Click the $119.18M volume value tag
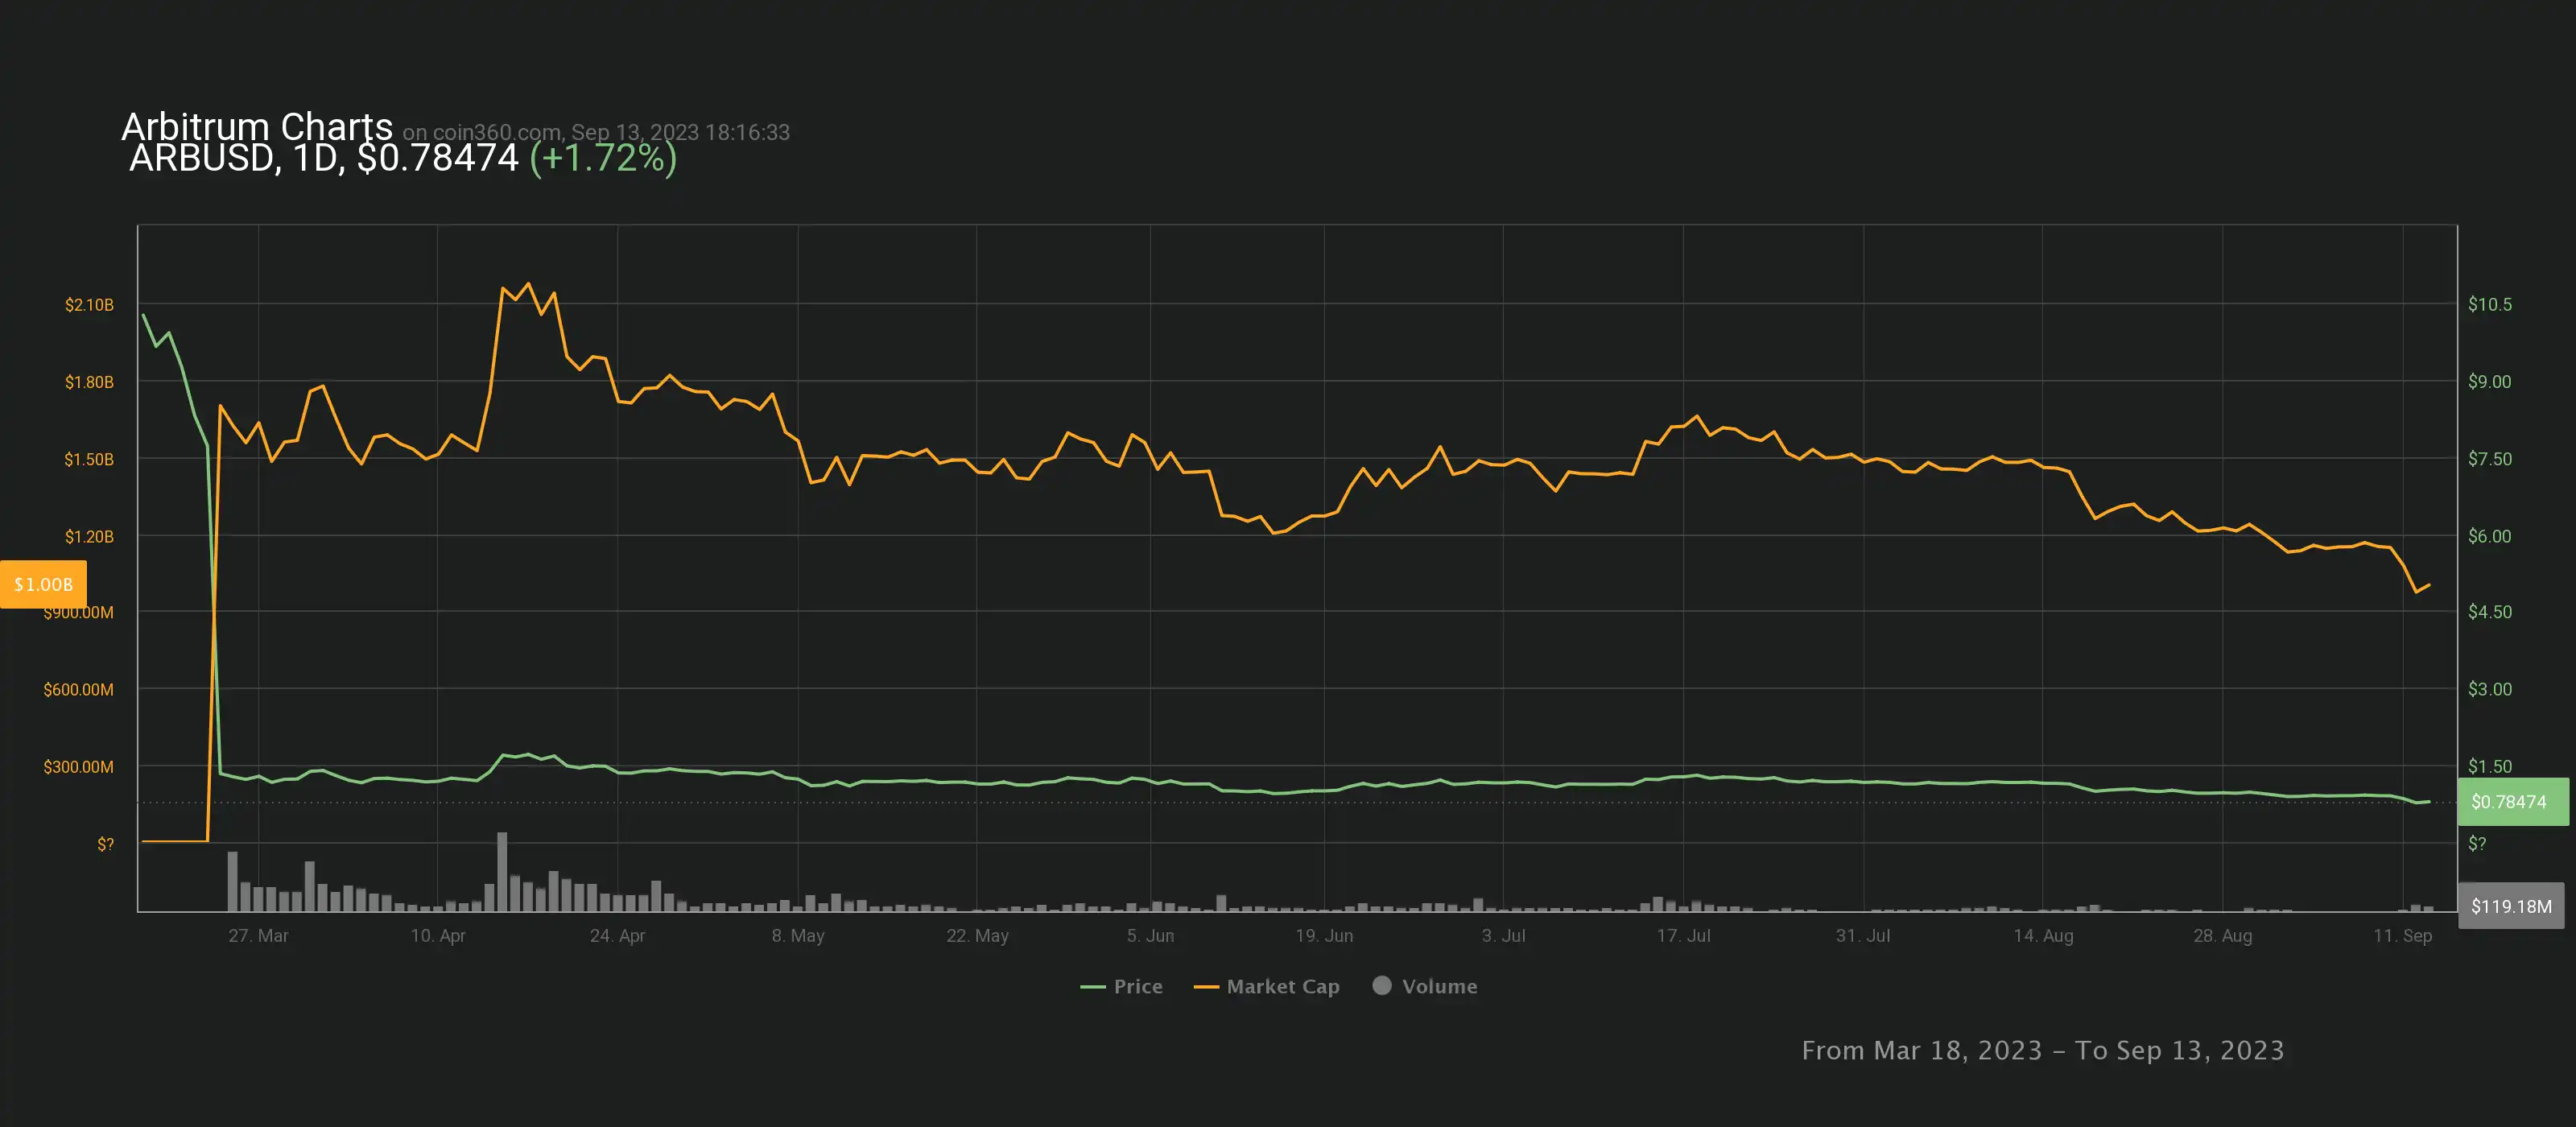 point(2511,906)
